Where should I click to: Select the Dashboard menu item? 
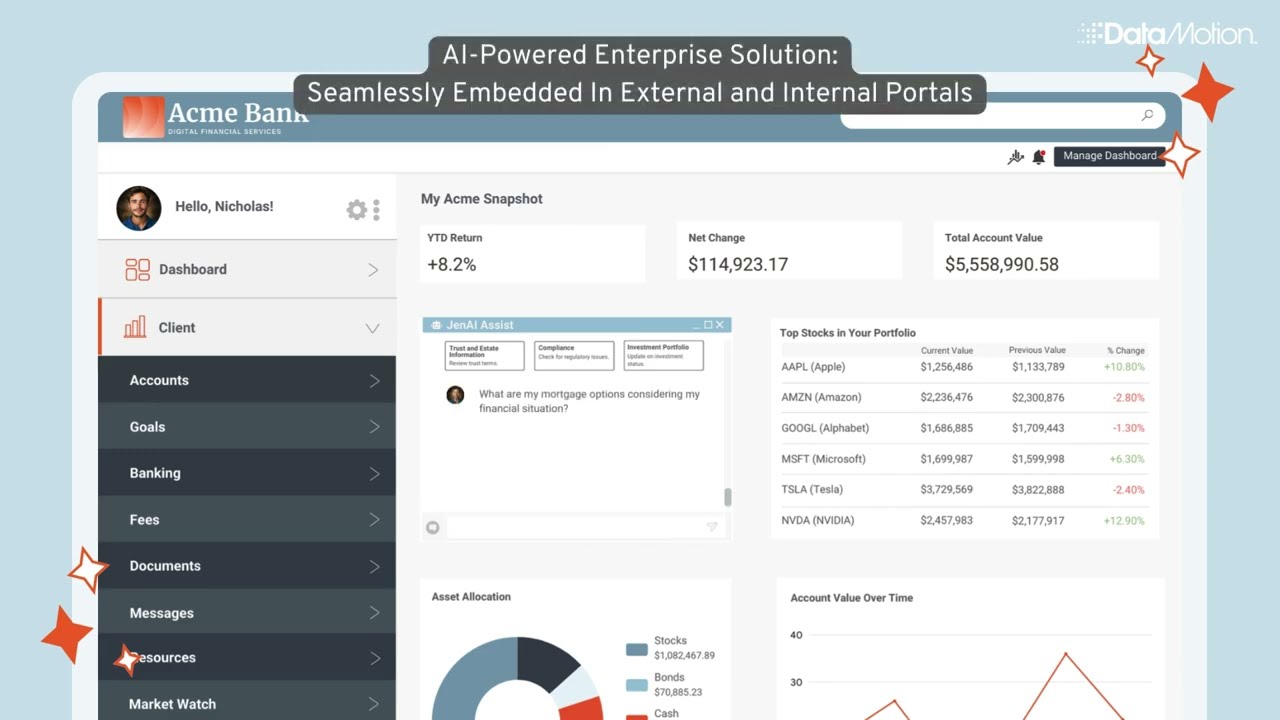click(247, 269)
